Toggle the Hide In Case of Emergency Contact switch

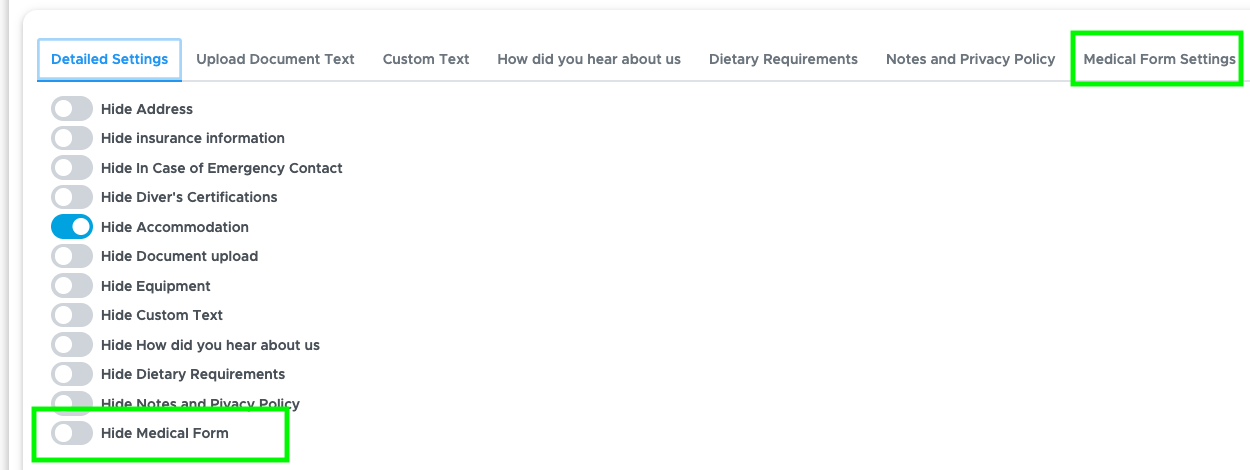(x=72, y=168)
